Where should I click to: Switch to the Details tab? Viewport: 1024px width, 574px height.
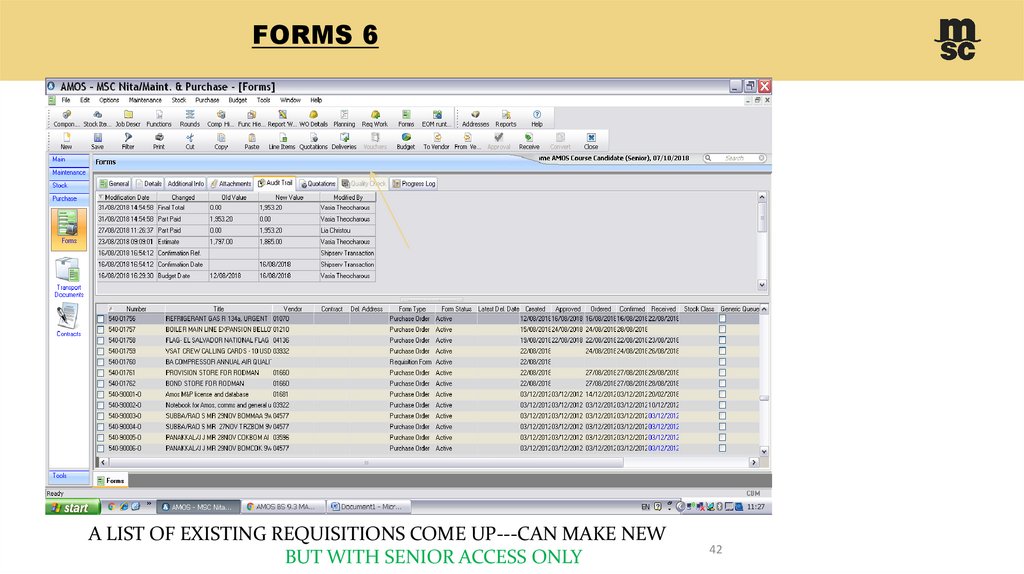coord(149,183)
